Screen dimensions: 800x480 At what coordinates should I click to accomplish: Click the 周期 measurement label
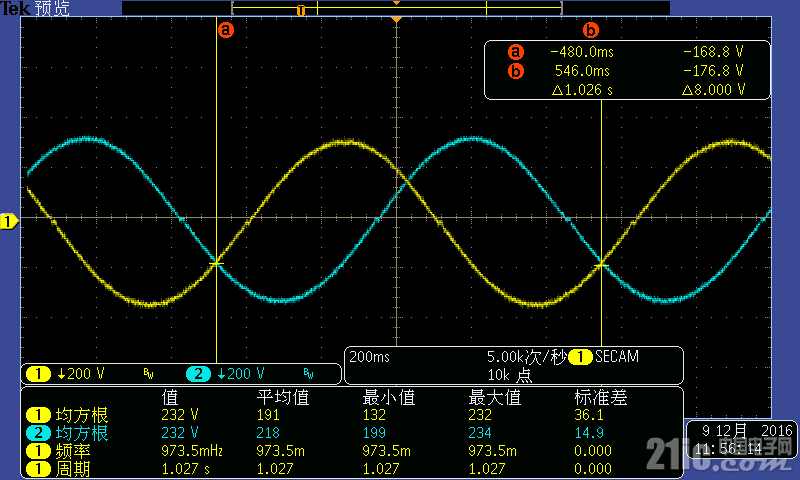[x=73, y=469]
